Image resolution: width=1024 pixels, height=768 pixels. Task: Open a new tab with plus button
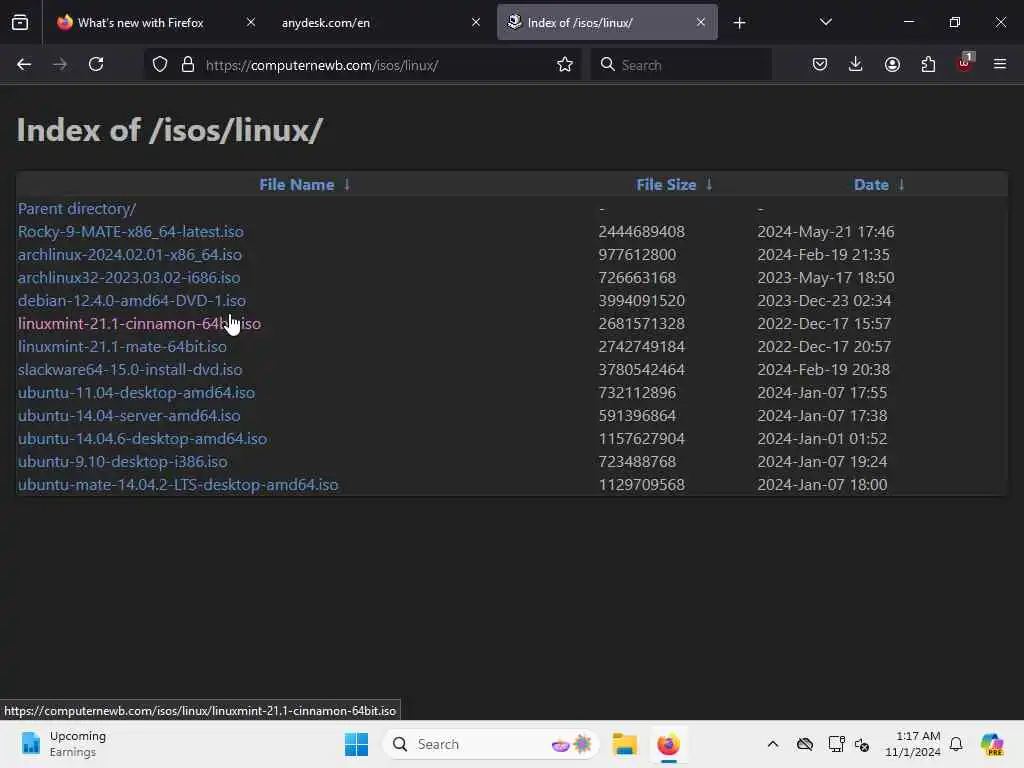[x=739, y=23]
